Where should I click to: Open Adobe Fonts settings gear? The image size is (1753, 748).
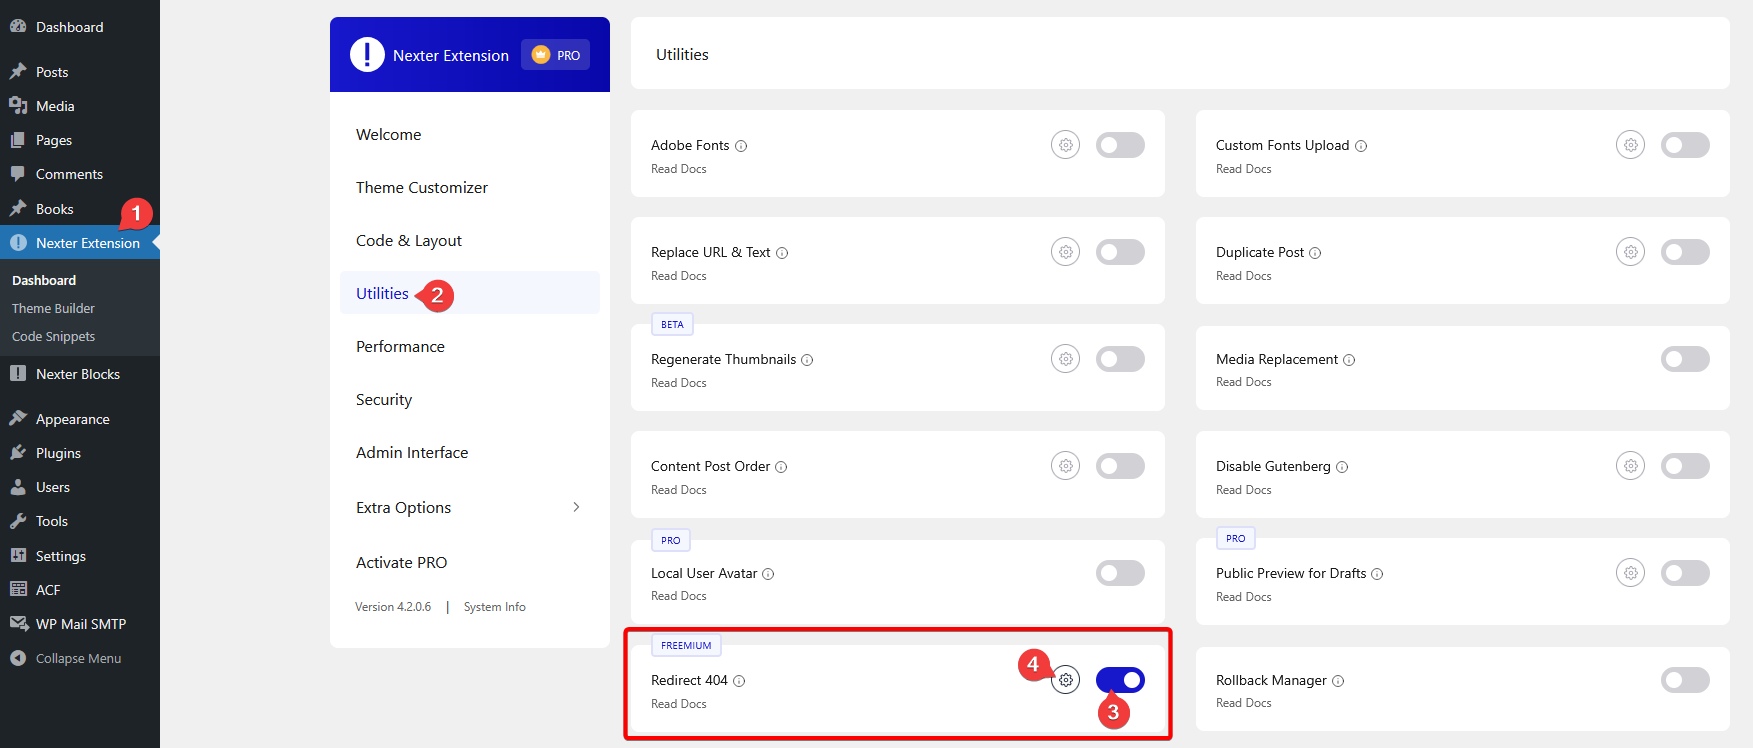point(1065,144)
